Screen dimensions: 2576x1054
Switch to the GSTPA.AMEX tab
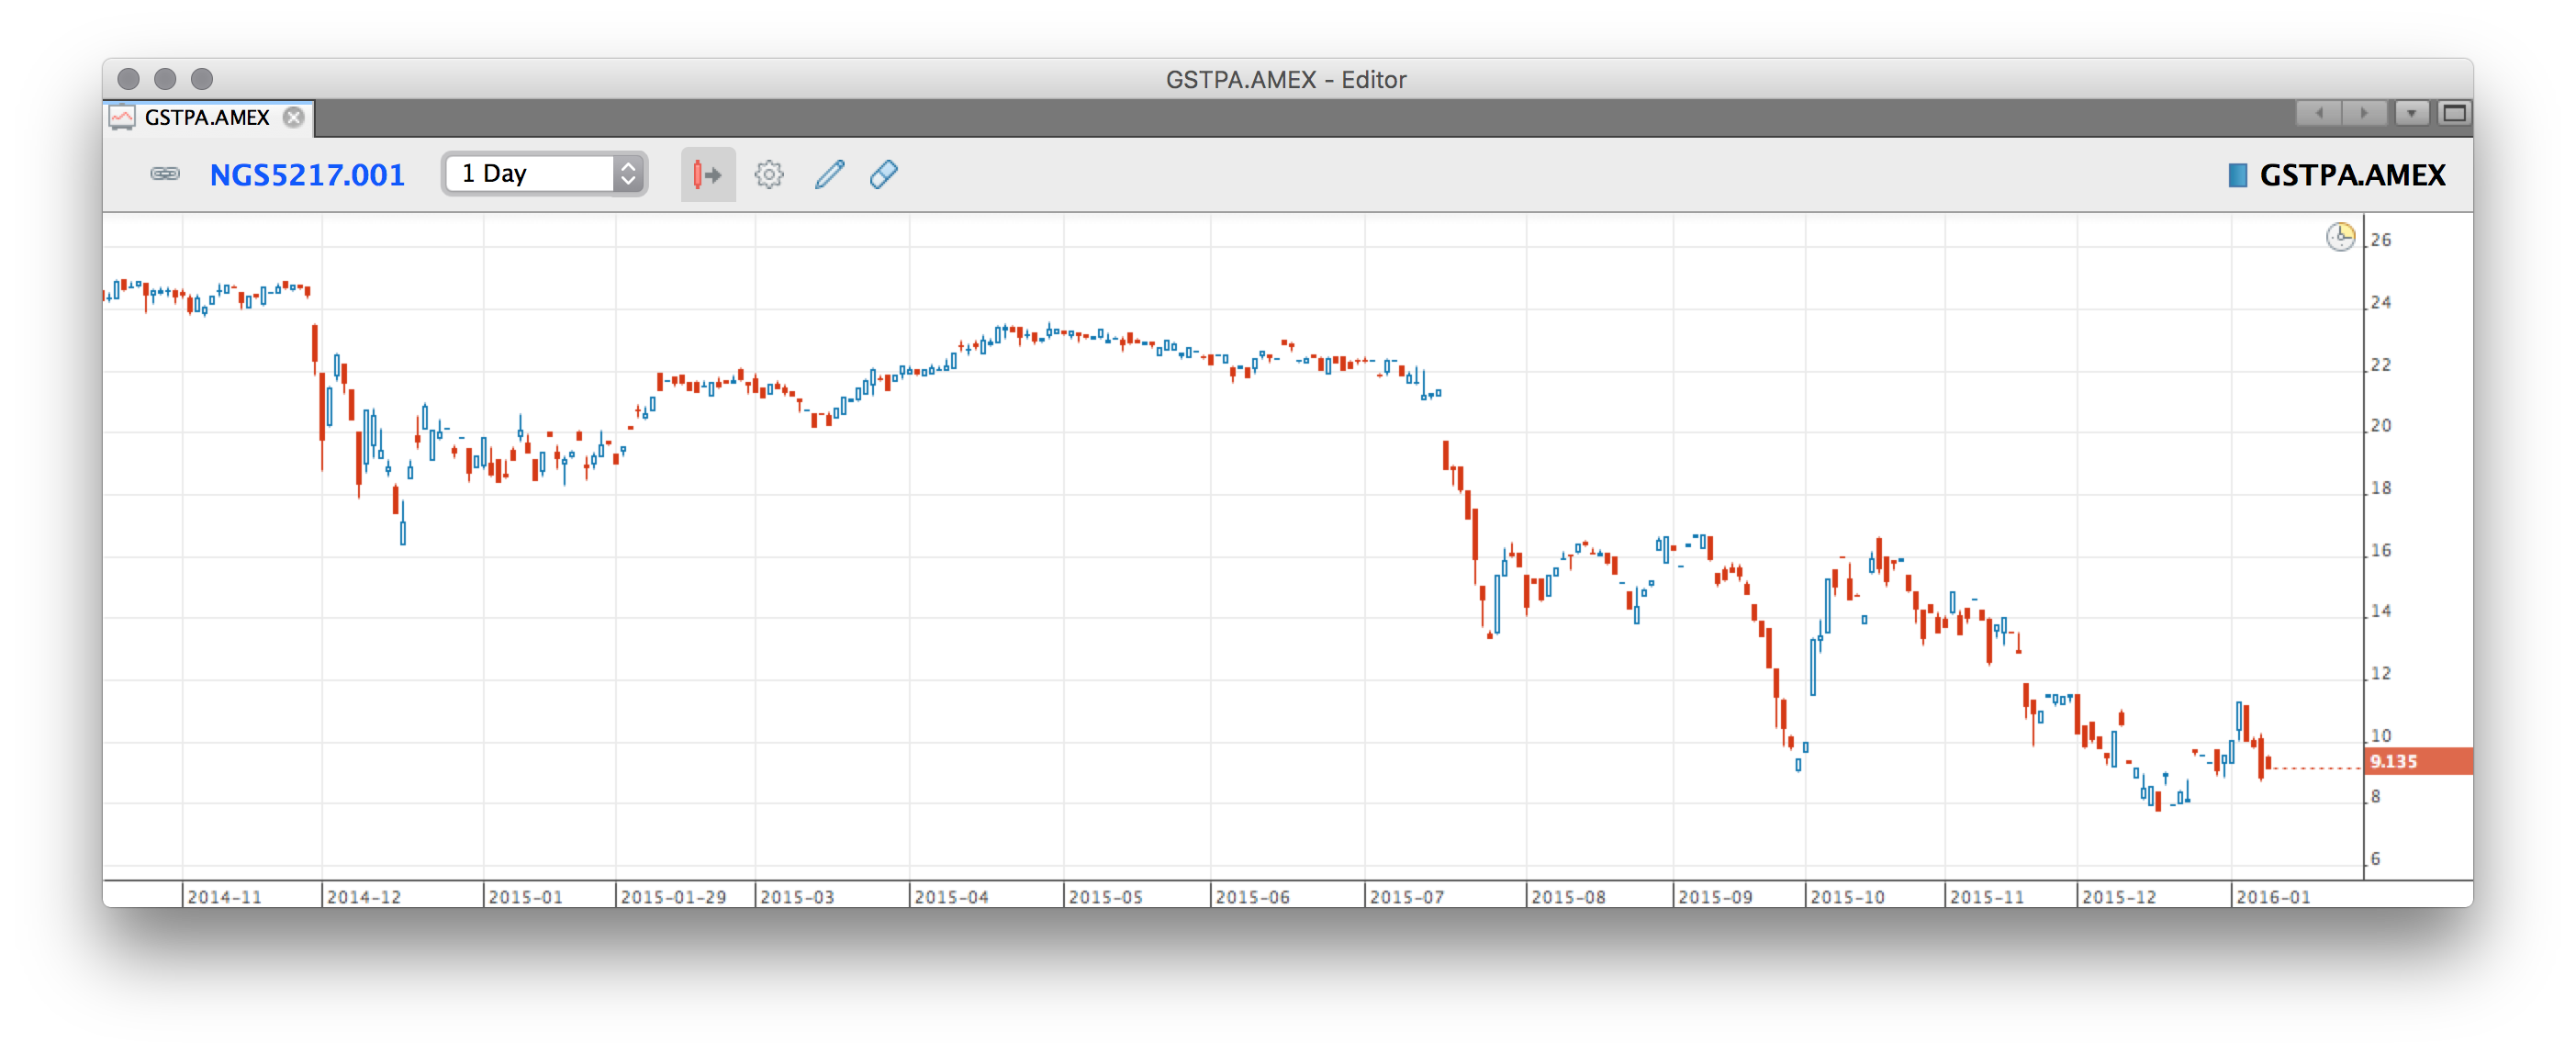pyautogui.click(x=207, y=118)
